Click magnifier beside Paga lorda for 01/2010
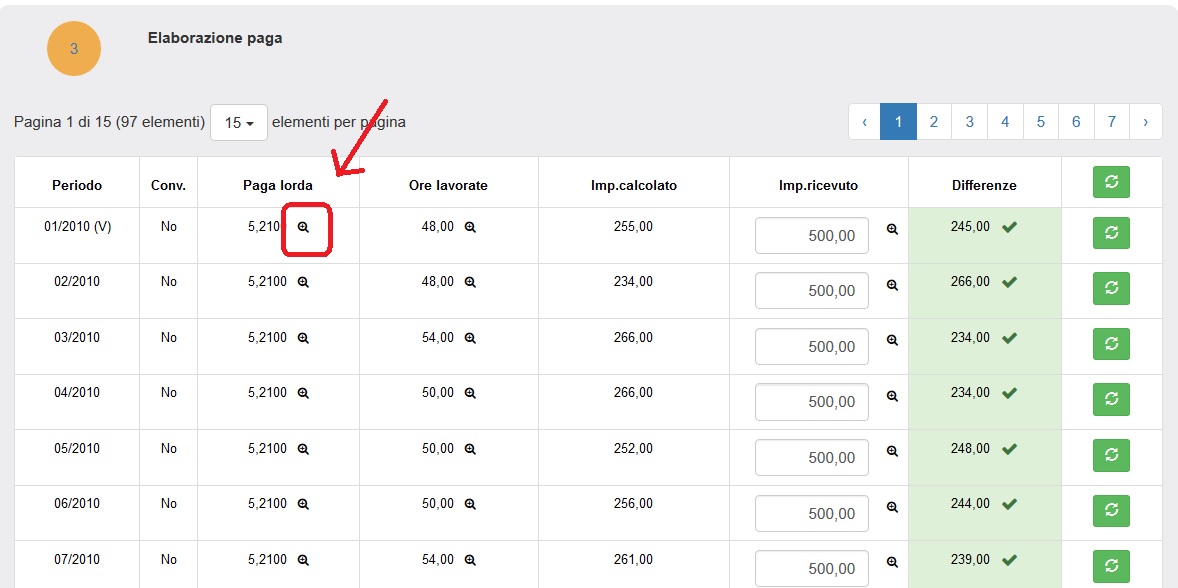This screenshot has width=1178, height=588. click(x=303, y=228)
